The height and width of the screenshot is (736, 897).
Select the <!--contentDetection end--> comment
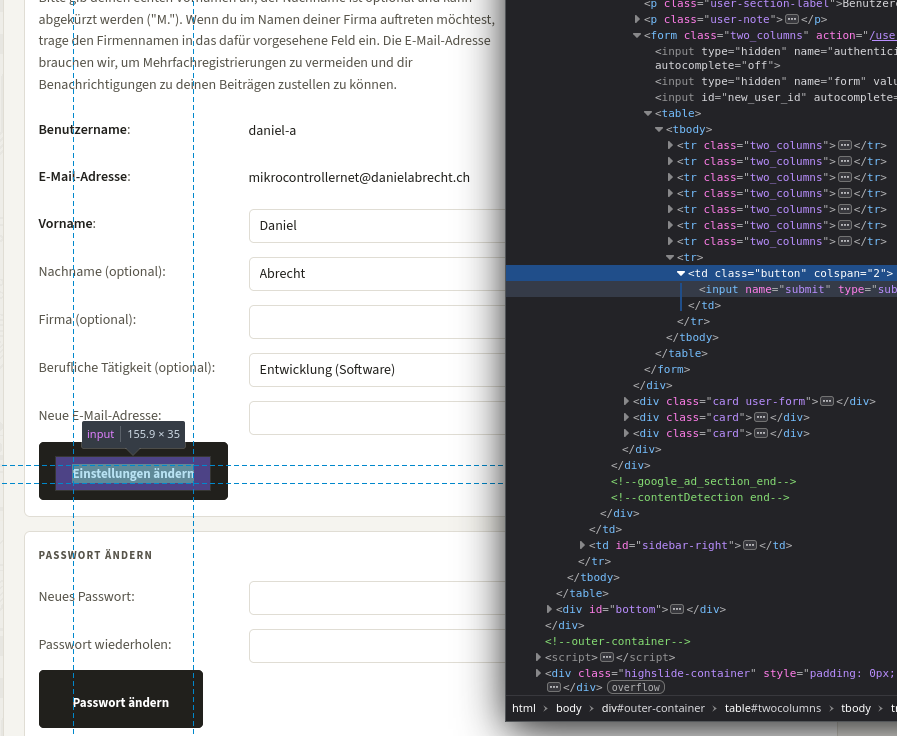(700, 498)
